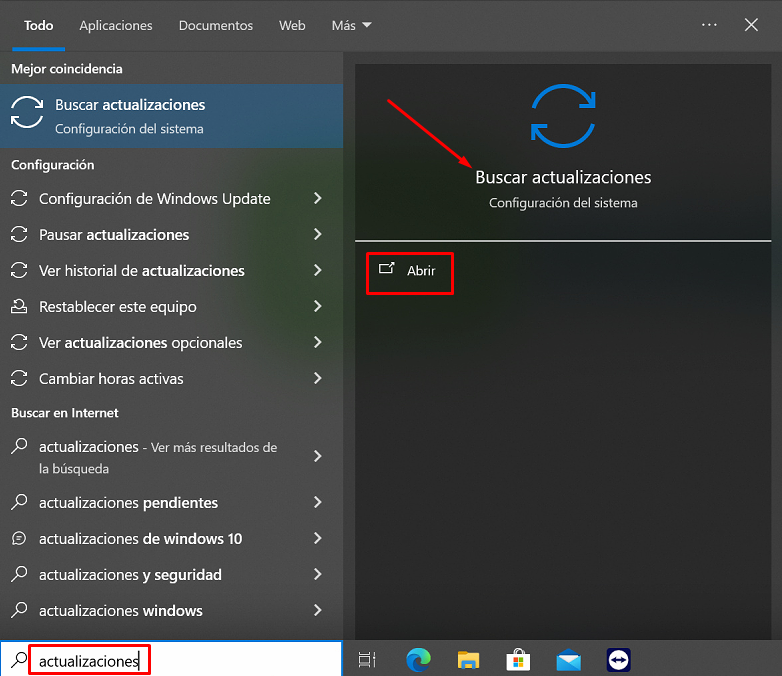Click the sync icon next to Ver actualizaciones opcionales
Screen dimensions: 782x676
click(19, 342)
